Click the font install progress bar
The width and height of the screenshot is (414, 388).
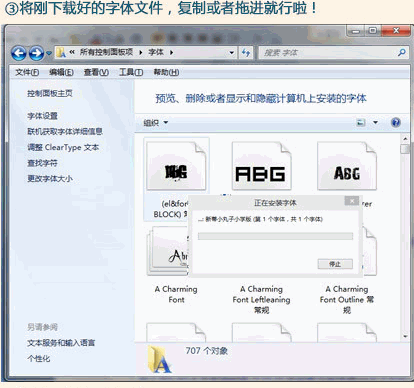(x=275, y=236)
